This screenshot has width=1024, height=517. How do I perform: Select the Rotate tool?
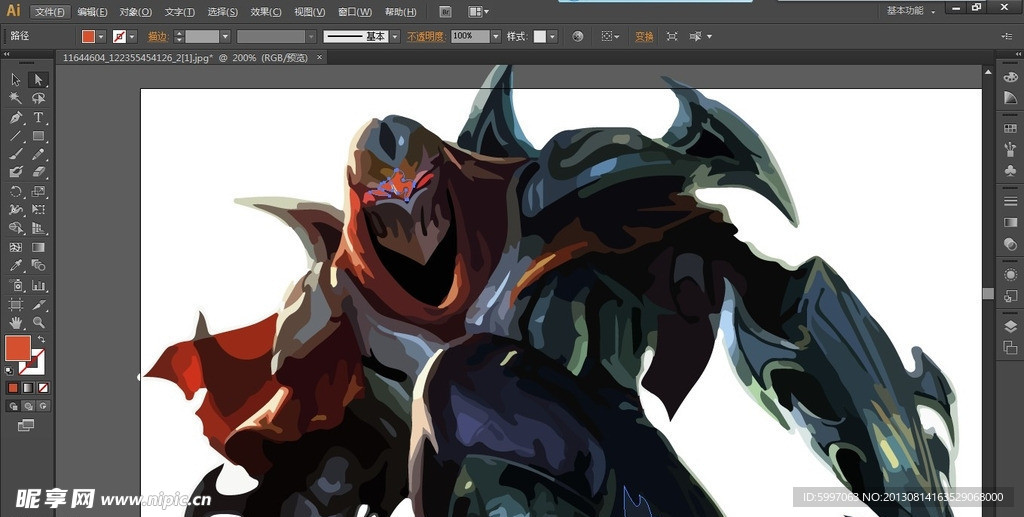pos(16,191)
